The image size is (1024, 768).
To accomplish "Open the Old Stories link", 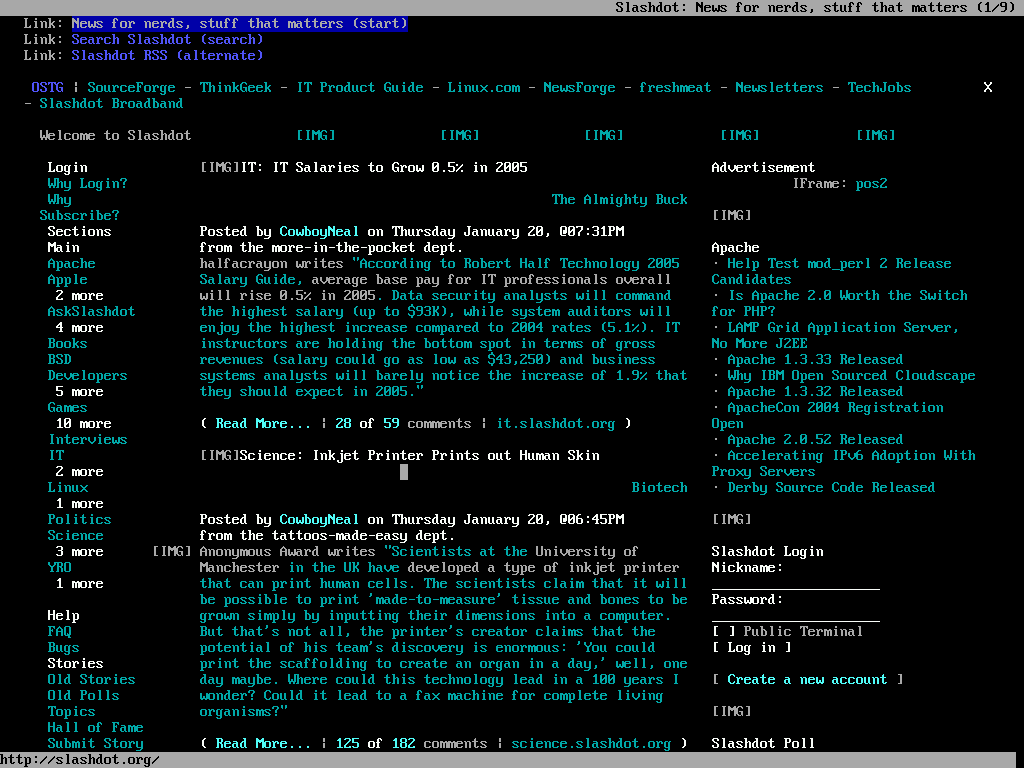I will click(91, 680).
